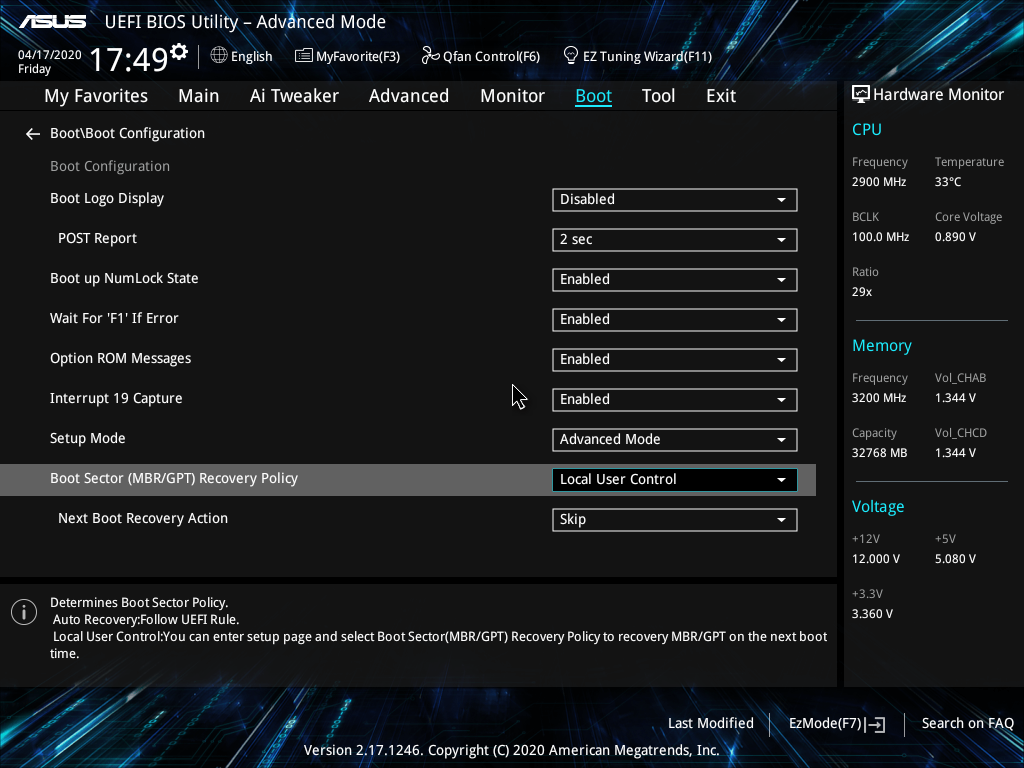Click the EzMode exit arrow icon

[x=876, y=724]
